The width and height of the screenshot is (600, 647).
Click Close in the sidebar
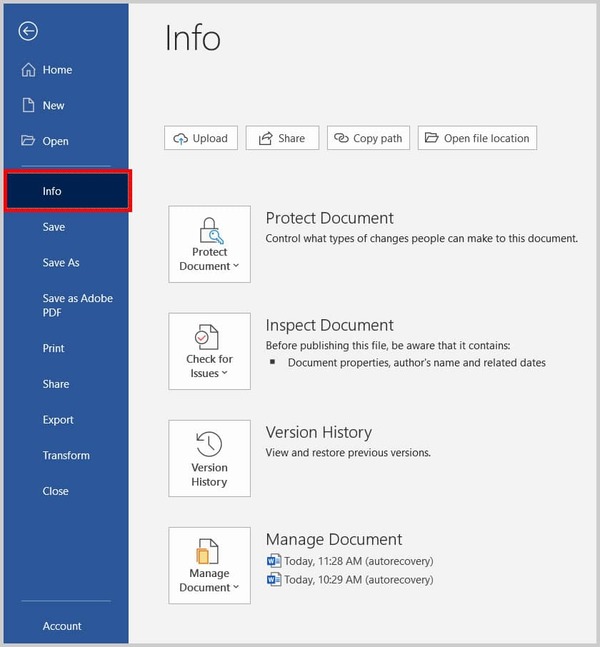pyautogui.click(x=66, y=491)
